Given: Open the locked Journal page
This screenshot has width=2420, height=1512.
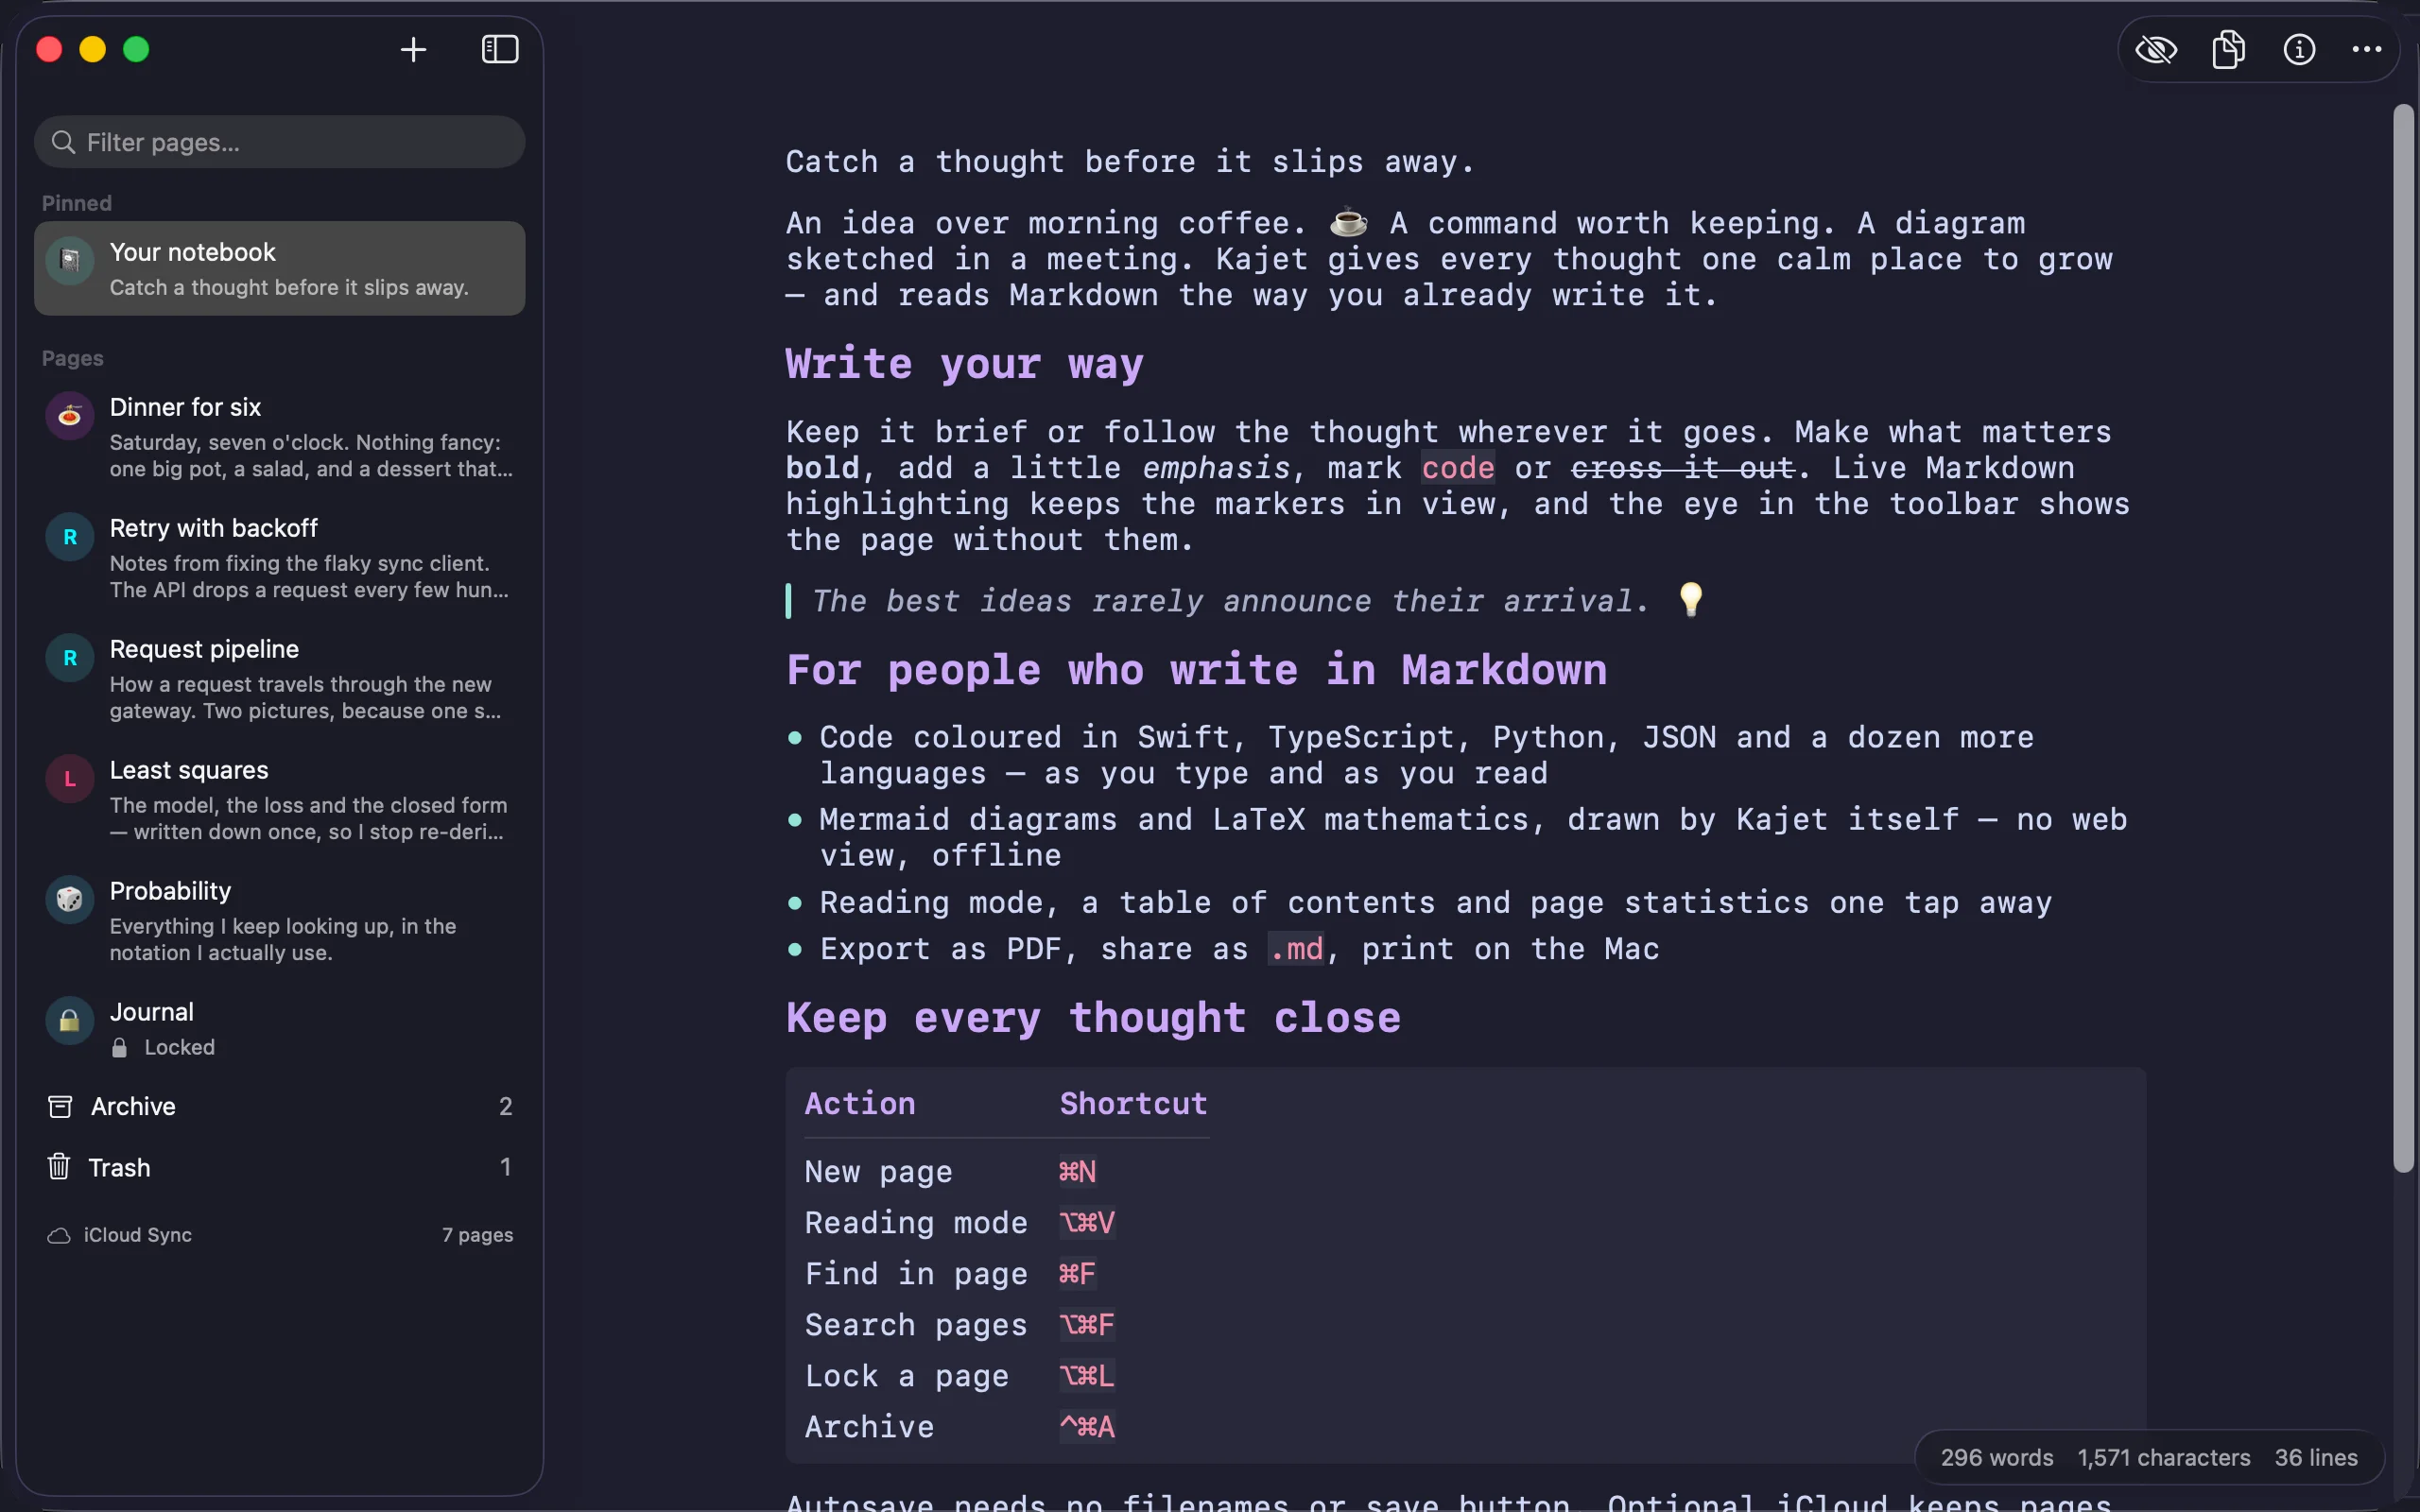Looking at the screenshot, I should coord(280,1028).
